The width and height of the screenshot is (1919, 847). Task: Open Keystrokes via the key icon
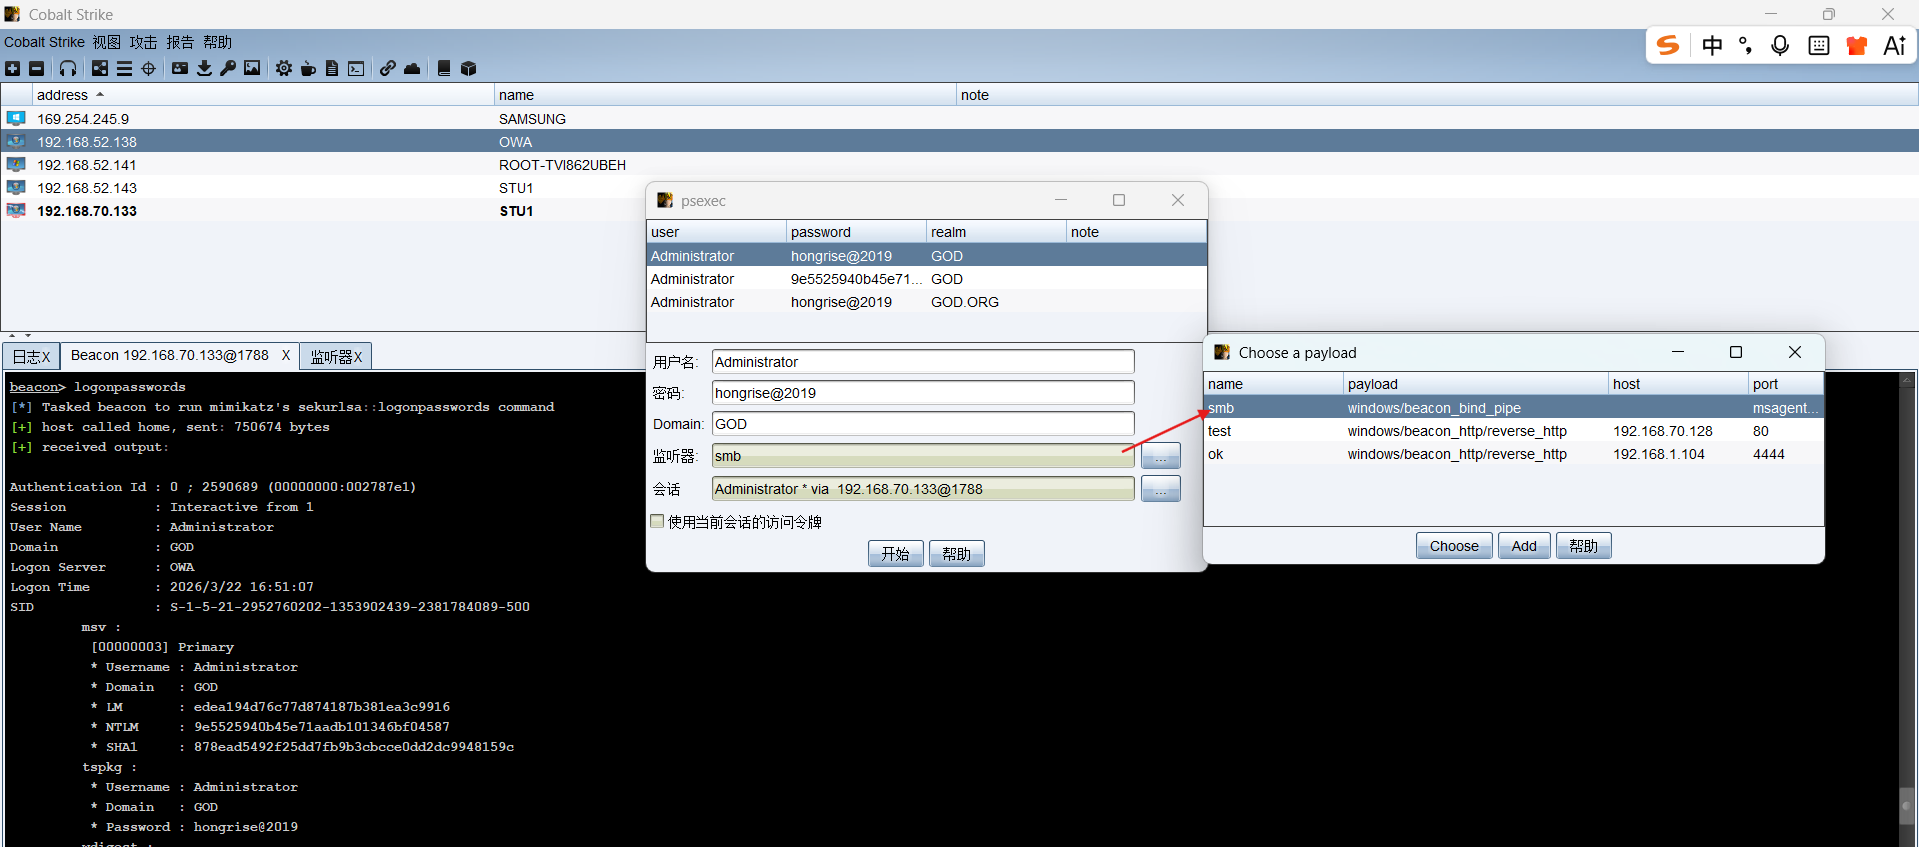(x=228, y=68)
